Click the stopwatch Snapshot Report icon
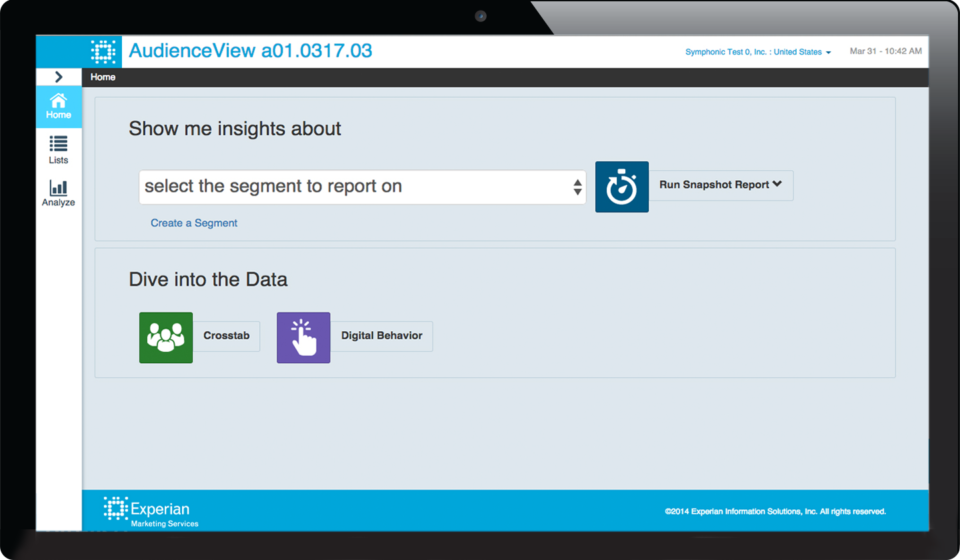This screenshot has width=960, height=560. point(621,187)
